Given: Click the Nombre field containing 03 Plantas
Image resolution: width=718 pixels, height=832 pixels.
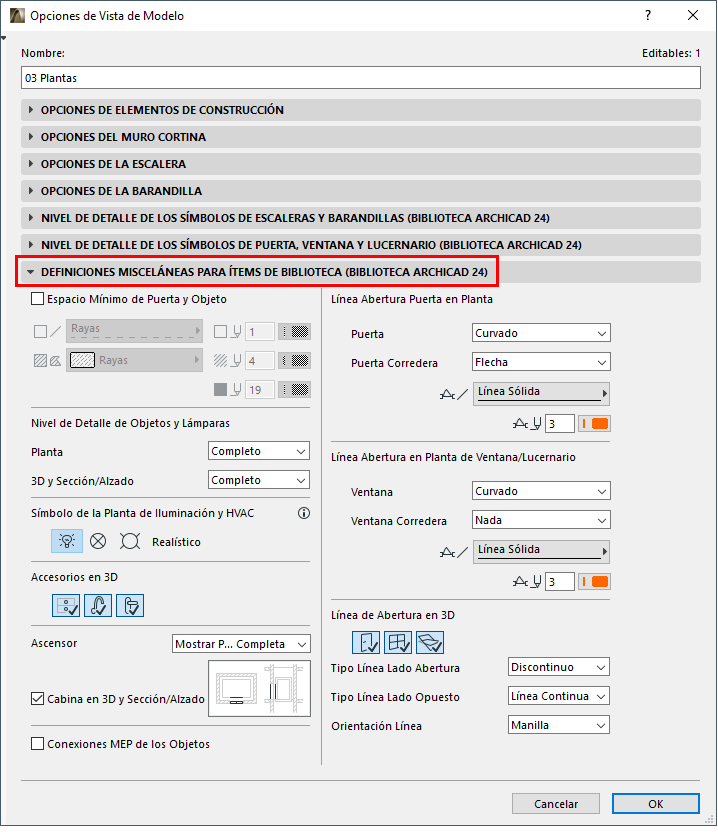Looking at the screenshot, I should [x=361, y=77].
